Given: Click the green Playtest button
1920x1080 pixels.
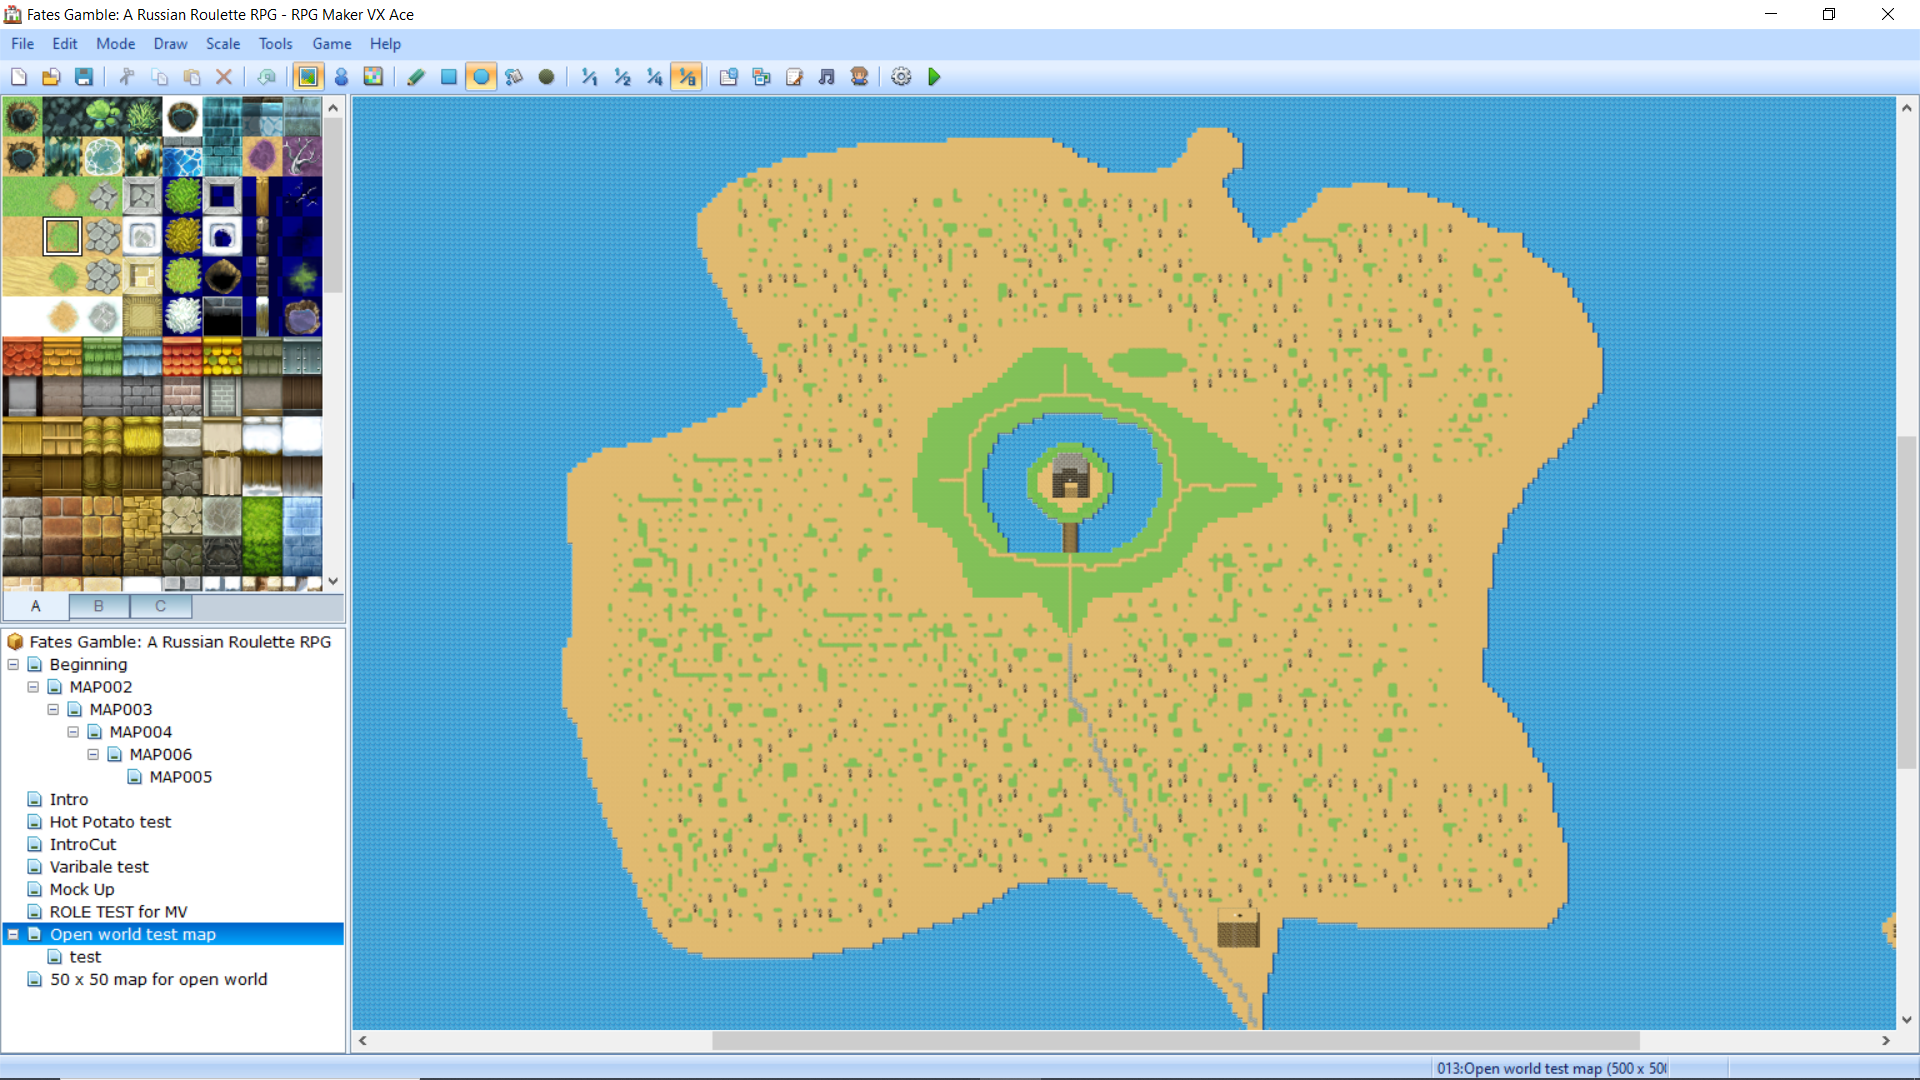Looking at the screenshot, I should coord(934,77).
